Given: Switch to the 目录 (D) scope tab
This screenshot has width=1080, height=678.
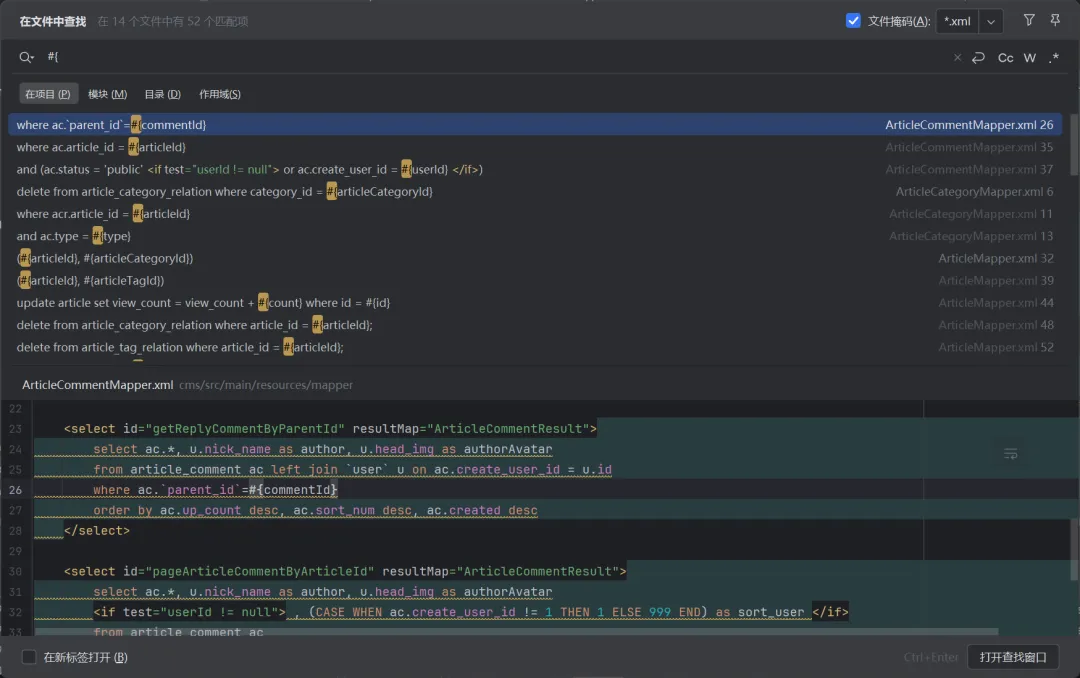Looking at the screenshot, I should click(163, 94).
